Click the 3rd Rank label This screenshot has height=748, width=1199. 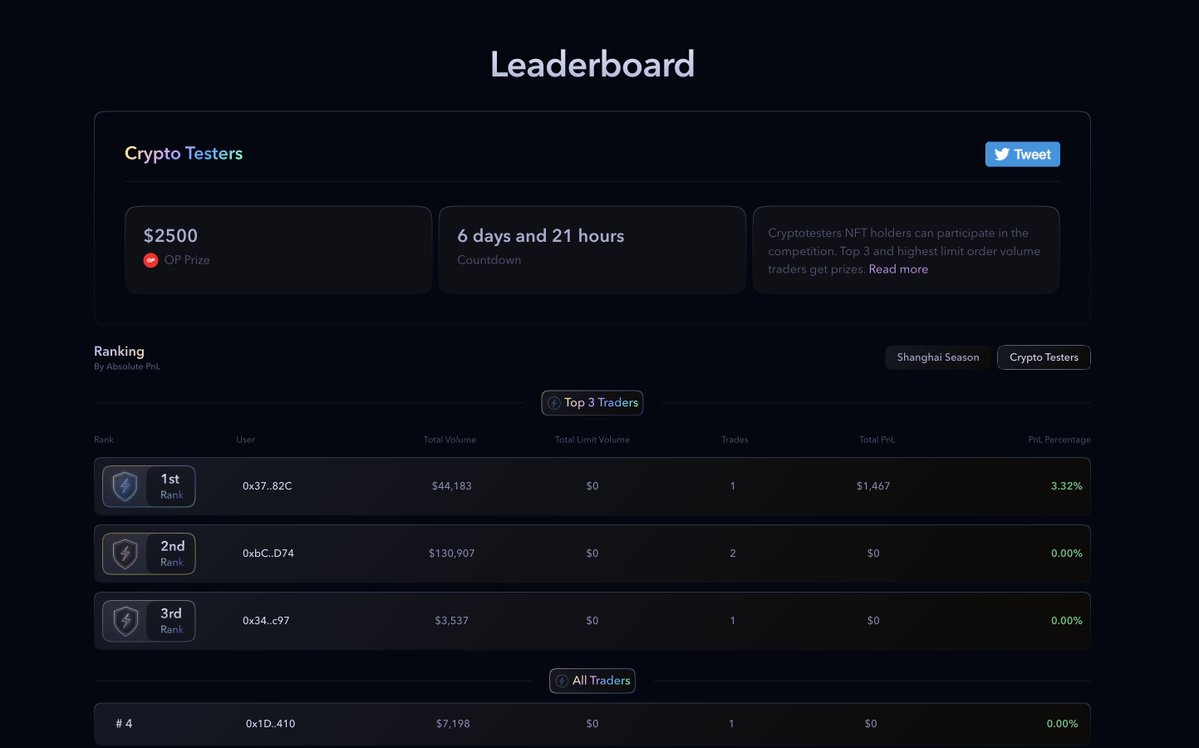coord(171,621)
